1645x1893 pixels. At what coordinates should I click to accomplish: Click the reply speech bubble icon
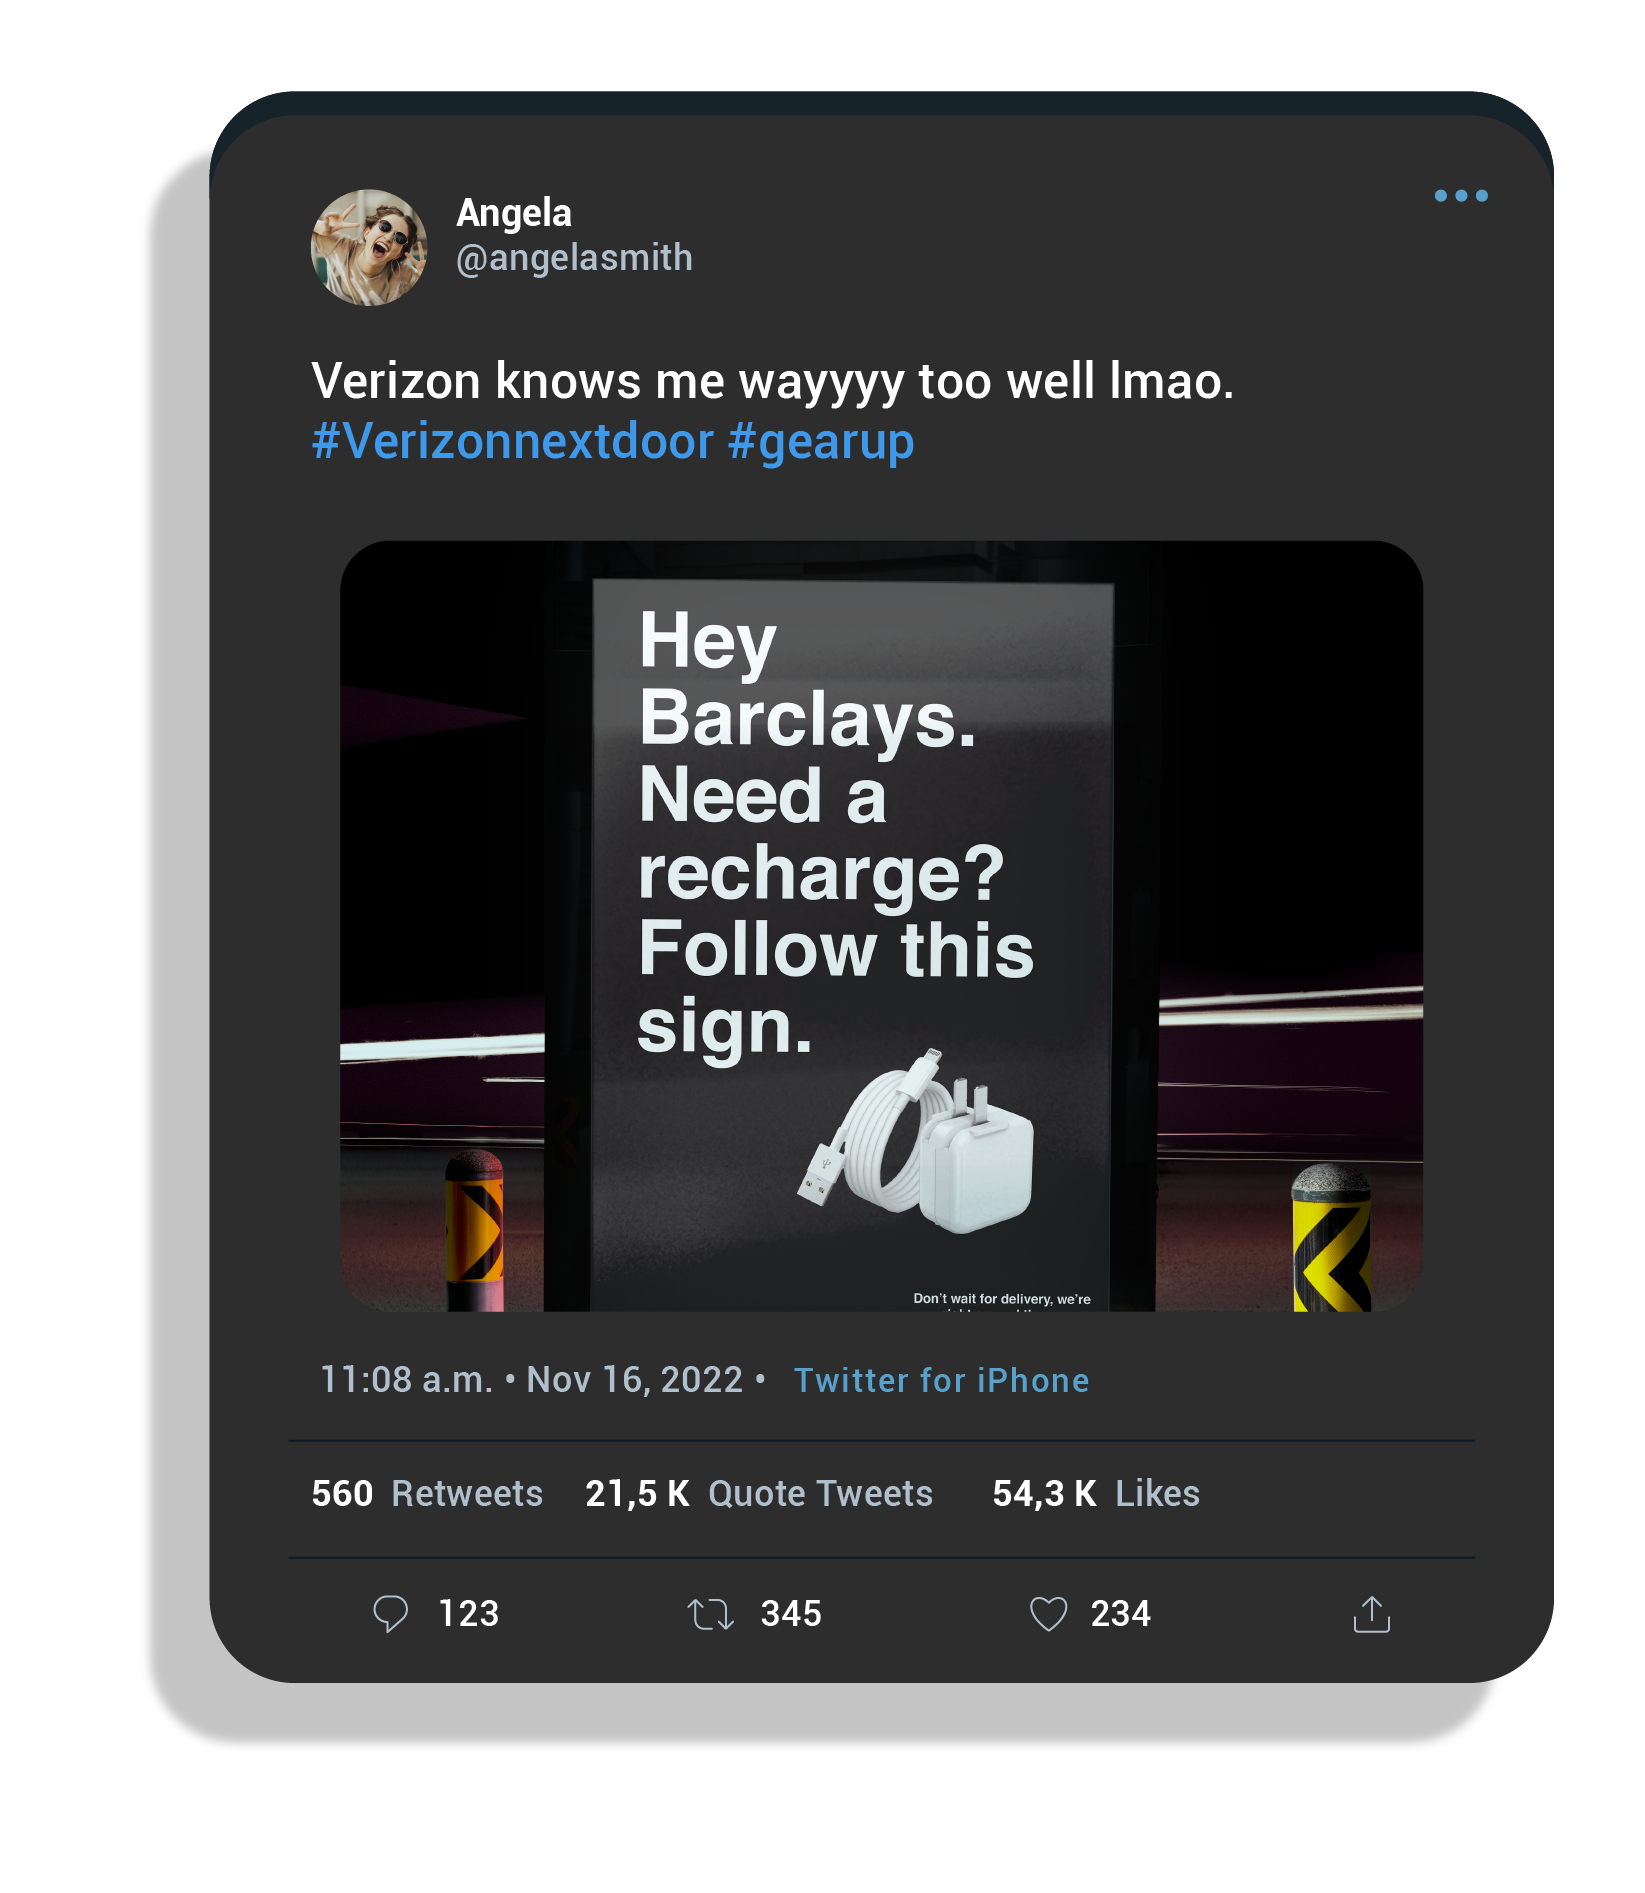click(390, 1614)
